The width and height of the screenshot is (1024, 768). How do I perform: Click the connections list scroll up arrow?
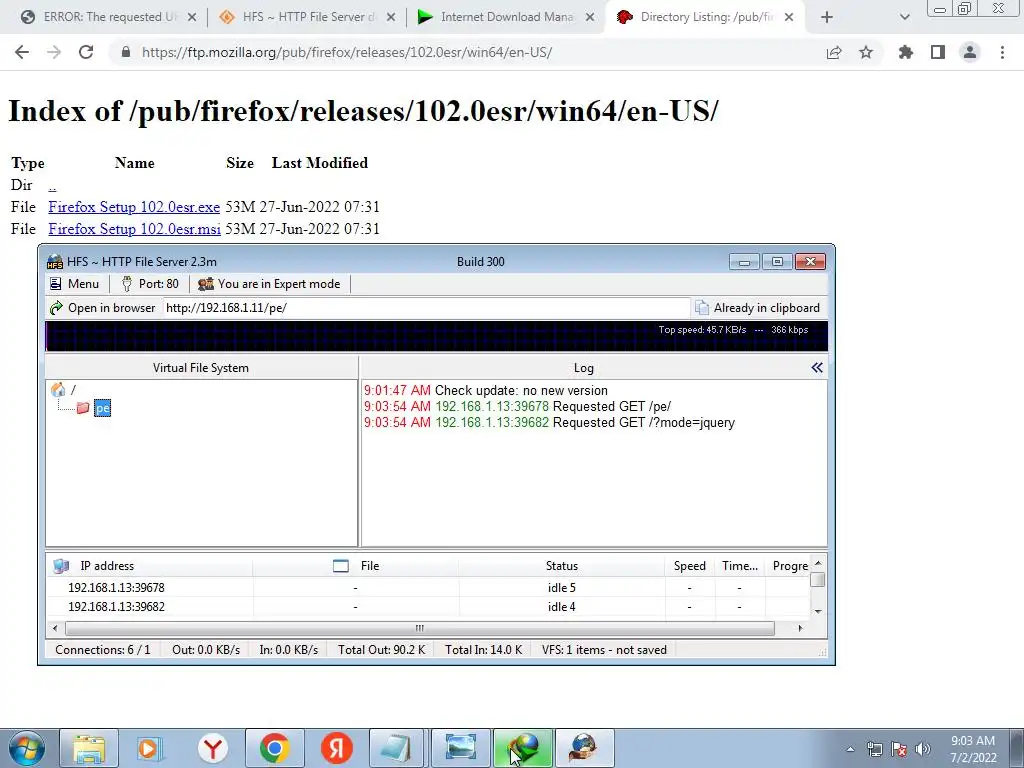point(818,563)
